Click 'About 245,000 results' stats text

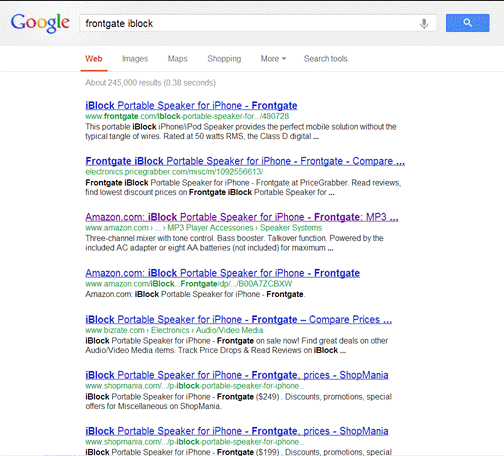[x=150, y=83]
